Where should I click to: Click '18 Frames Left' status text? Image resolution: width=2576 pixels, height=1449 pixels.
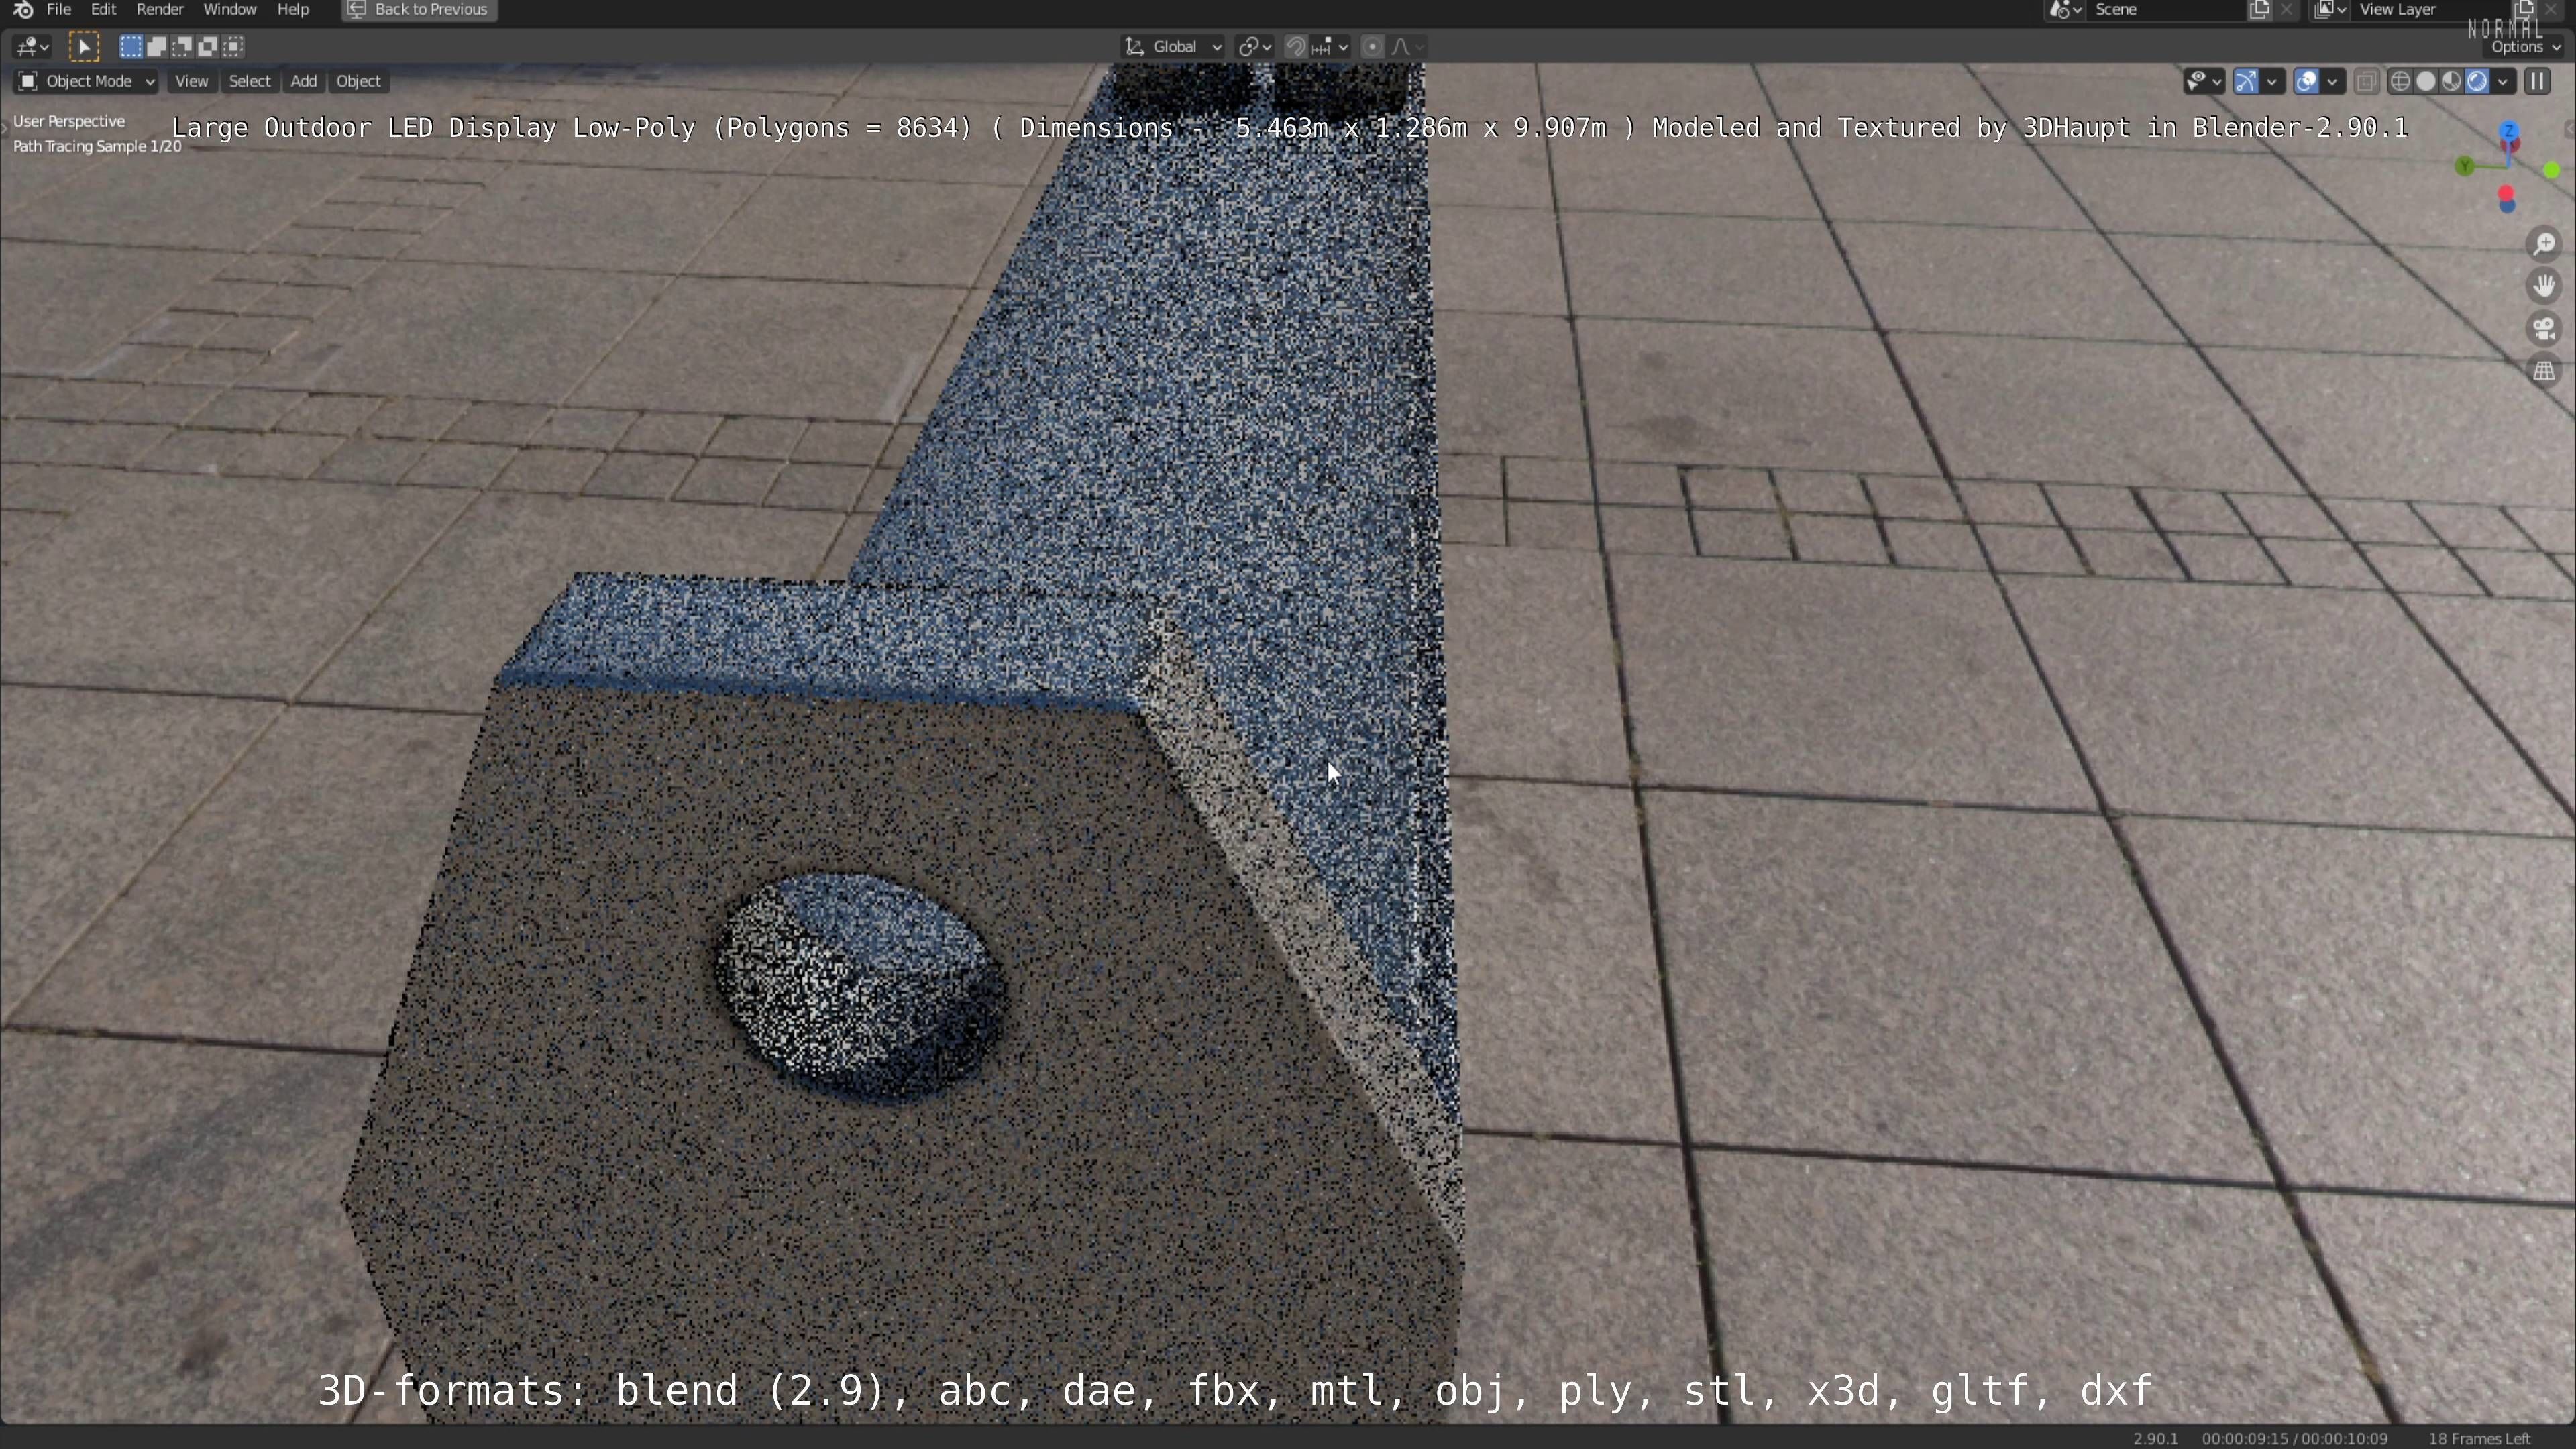coord(2479,1438)
